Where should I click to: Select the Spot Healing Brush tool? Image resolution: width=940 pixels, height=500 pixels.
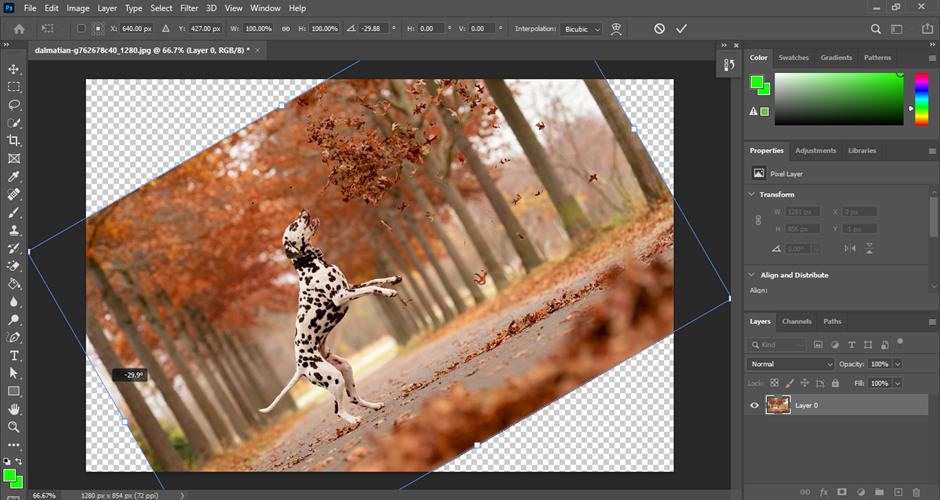point(13,194)
